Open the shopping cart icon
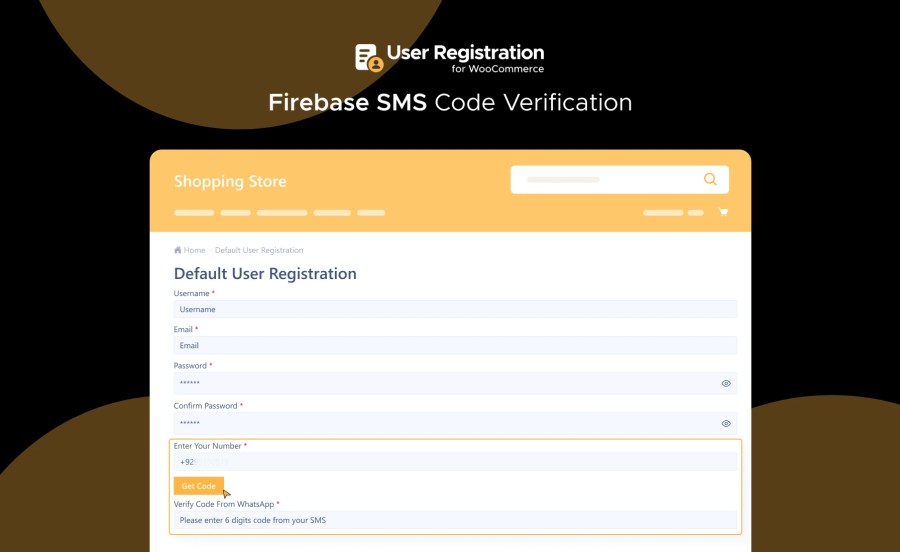This screenshot has width=900, height=552. (722, 212)
